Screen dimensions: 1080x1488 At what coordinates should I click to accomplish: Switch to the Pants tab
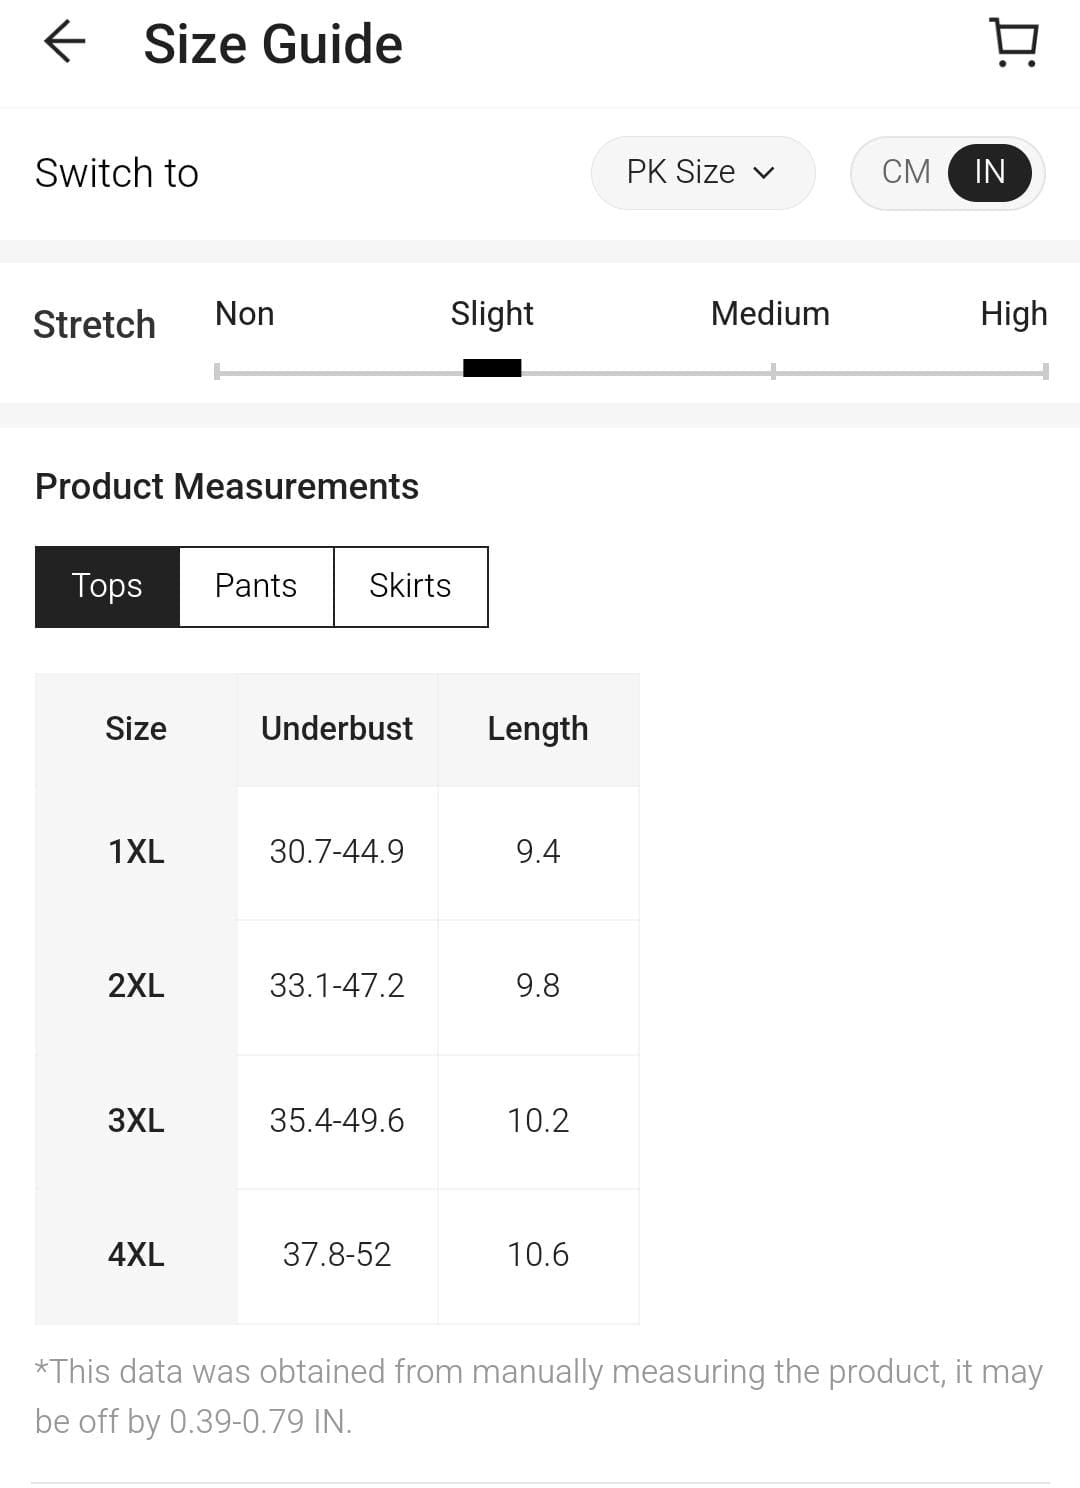tap(256, 586)
